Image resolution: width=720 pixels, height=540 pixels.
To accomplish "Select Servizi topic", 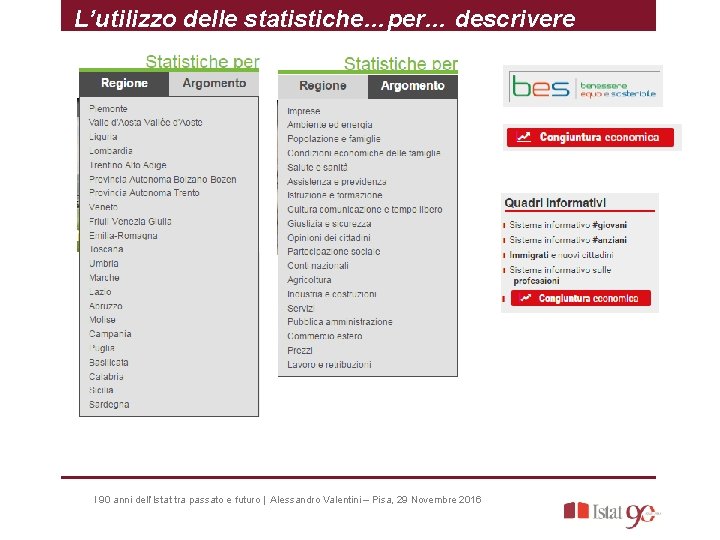I will click(300, 309).
